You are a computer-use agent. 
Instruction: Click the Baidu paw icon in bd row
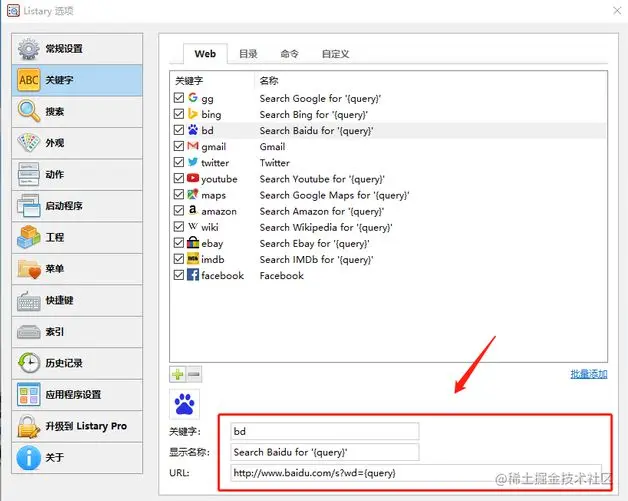point(193,130)
